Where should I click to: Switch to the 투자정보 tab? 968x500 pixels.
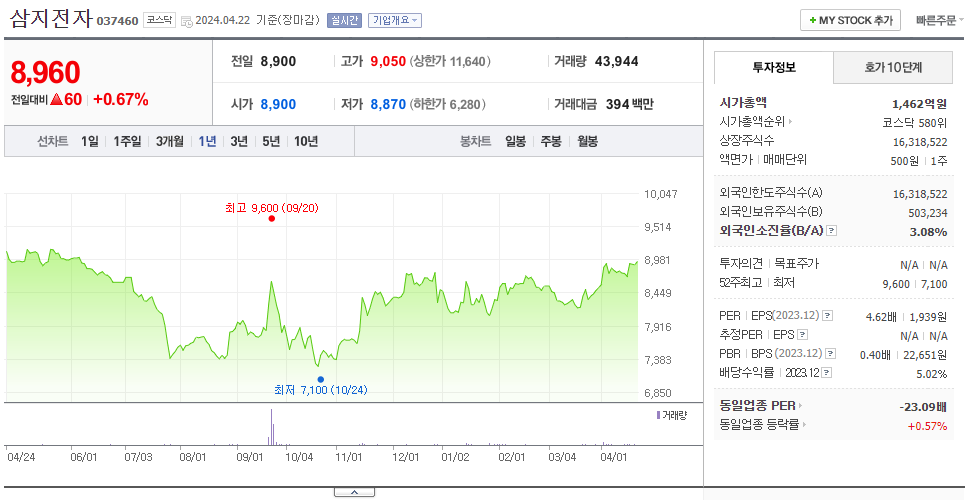pyautogui.click(x=774, y=67)
